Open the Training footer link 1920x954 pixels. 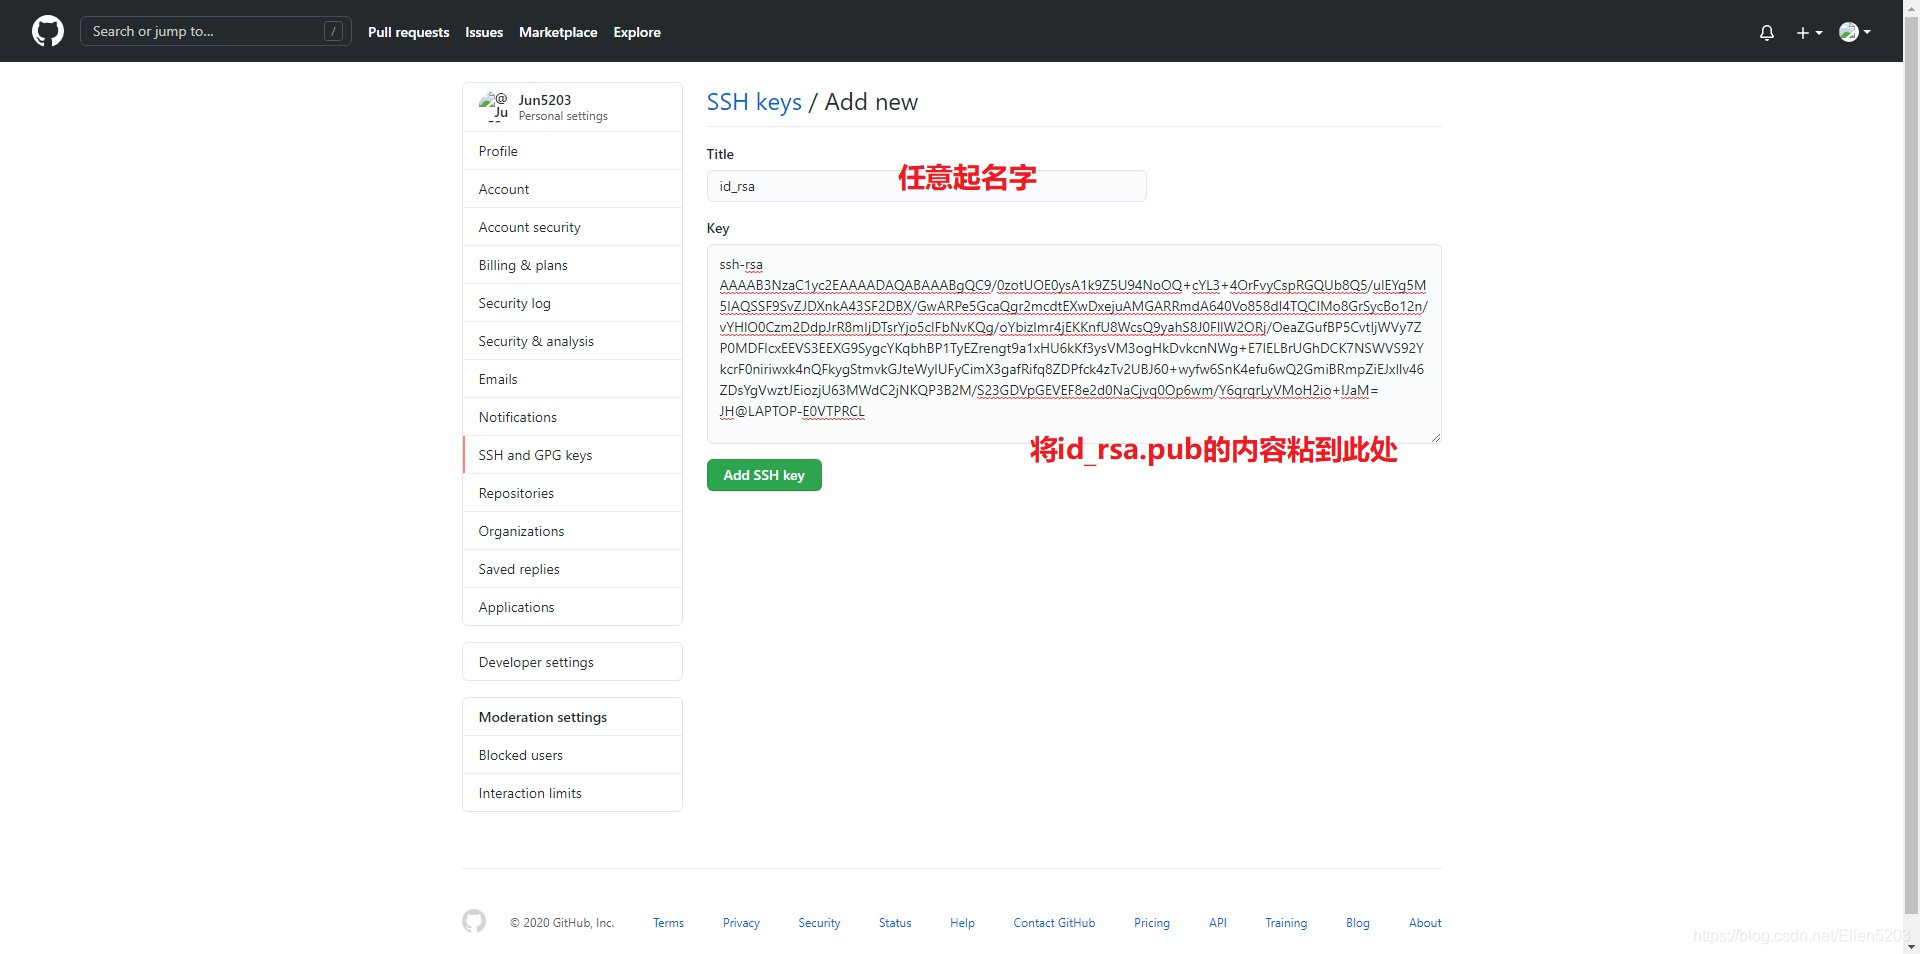[1286, 923]
